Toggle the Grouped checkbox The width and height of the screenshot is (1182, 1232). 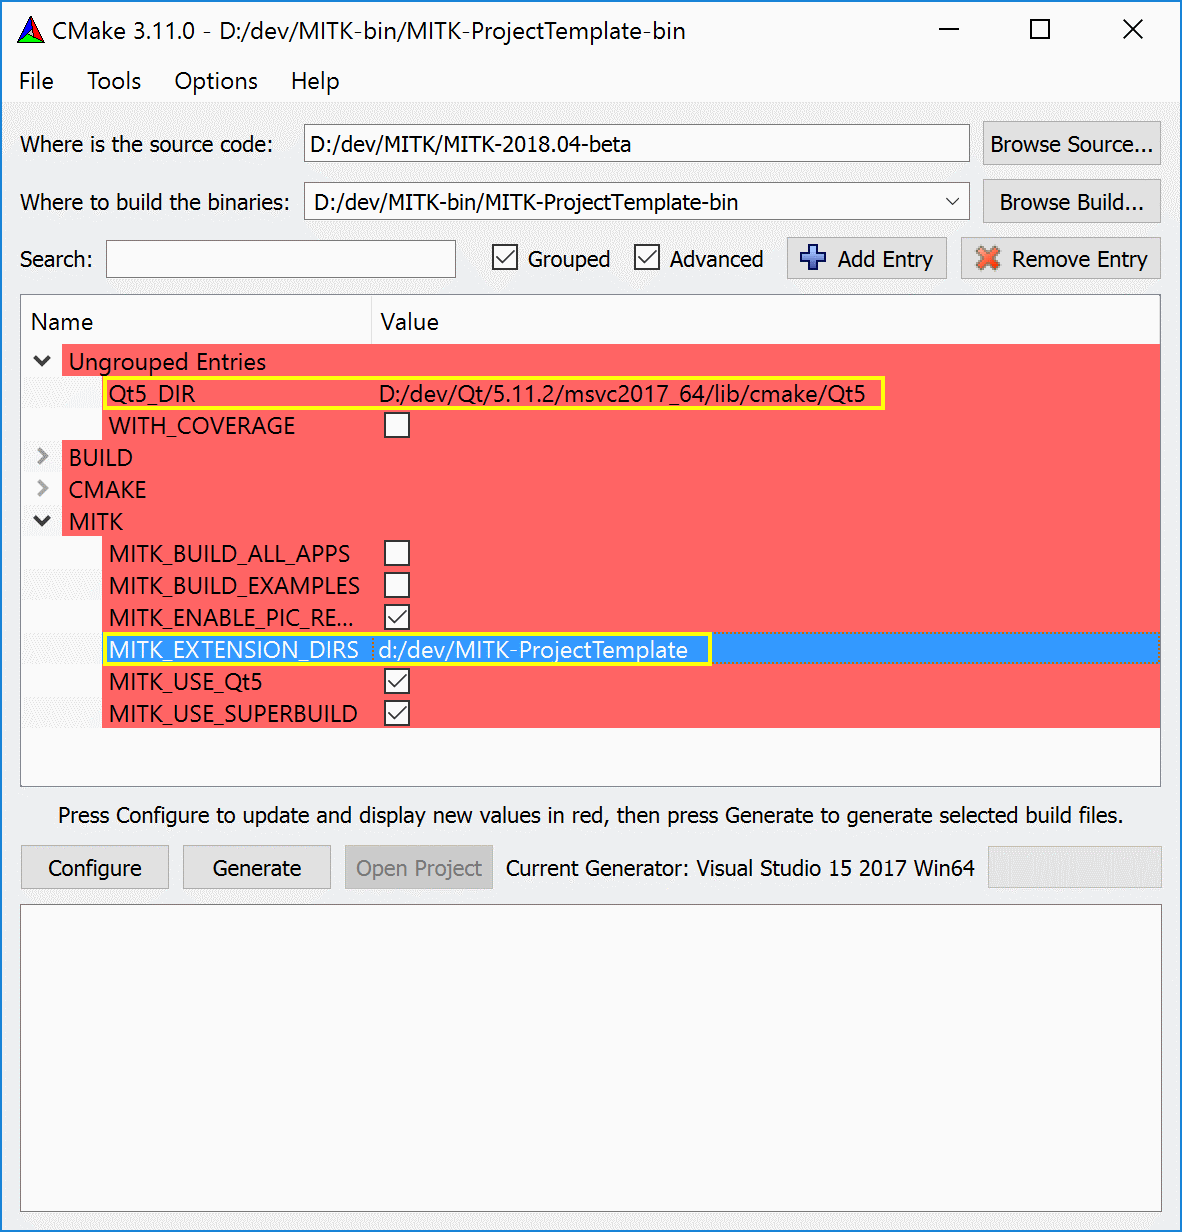[x=505, y=258]
